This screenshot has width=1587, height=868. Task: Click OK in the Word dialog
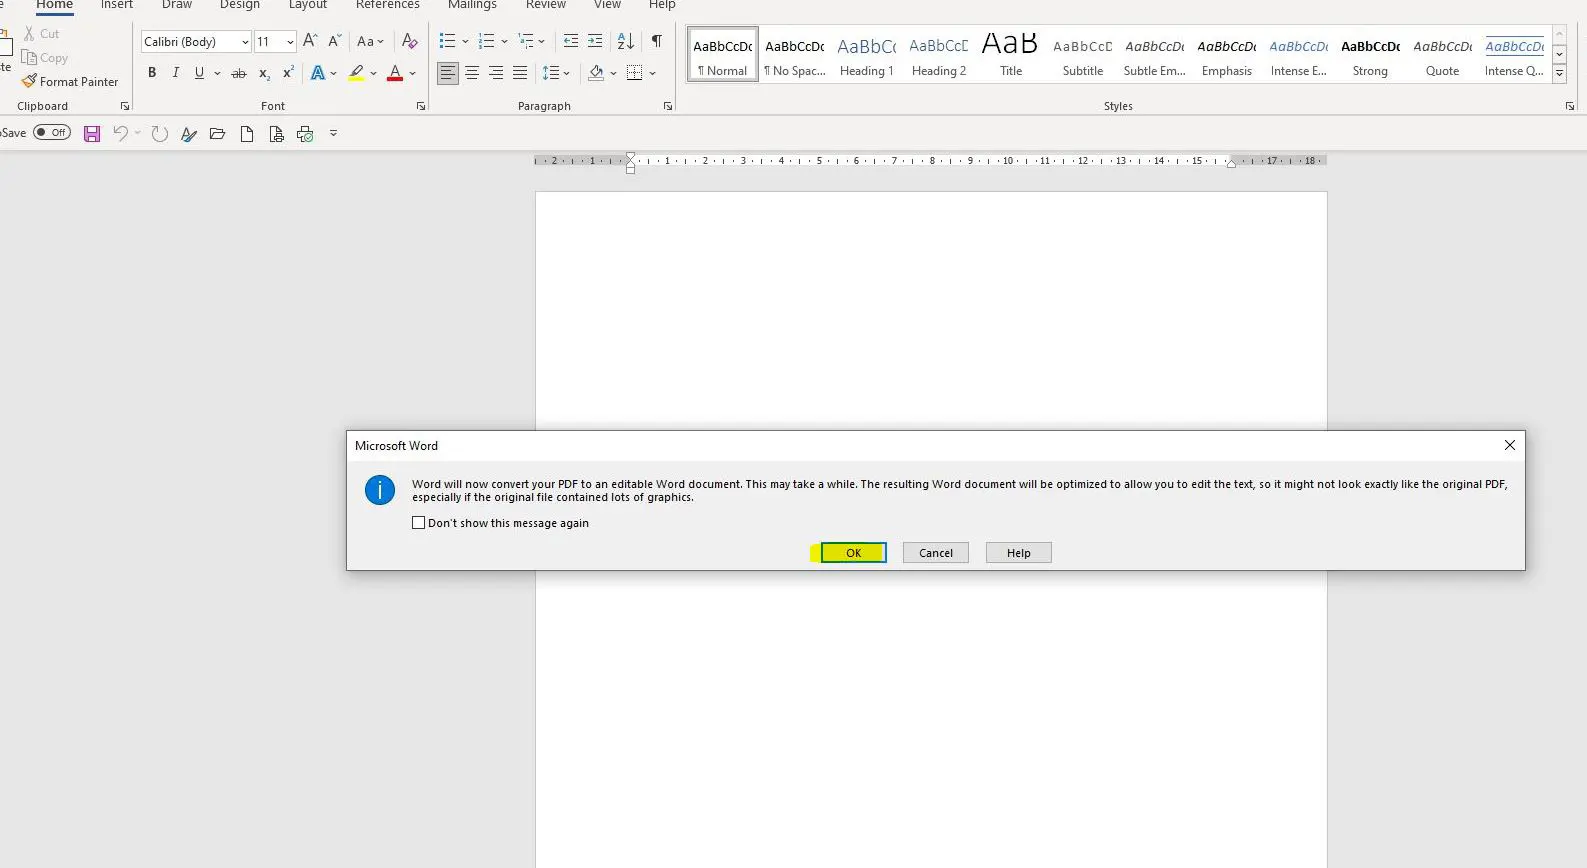(853, 553)
